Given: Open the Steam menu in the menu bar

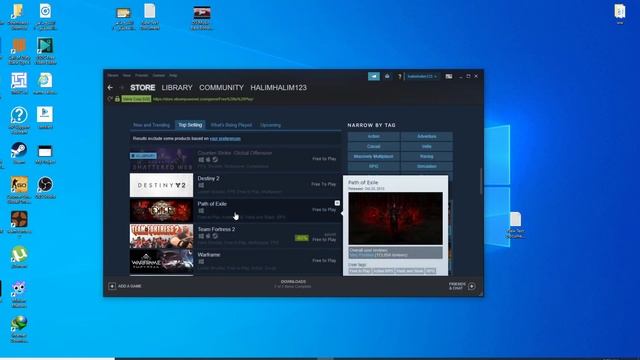Looking at the screenshot, I should click(x=113, y=76).
